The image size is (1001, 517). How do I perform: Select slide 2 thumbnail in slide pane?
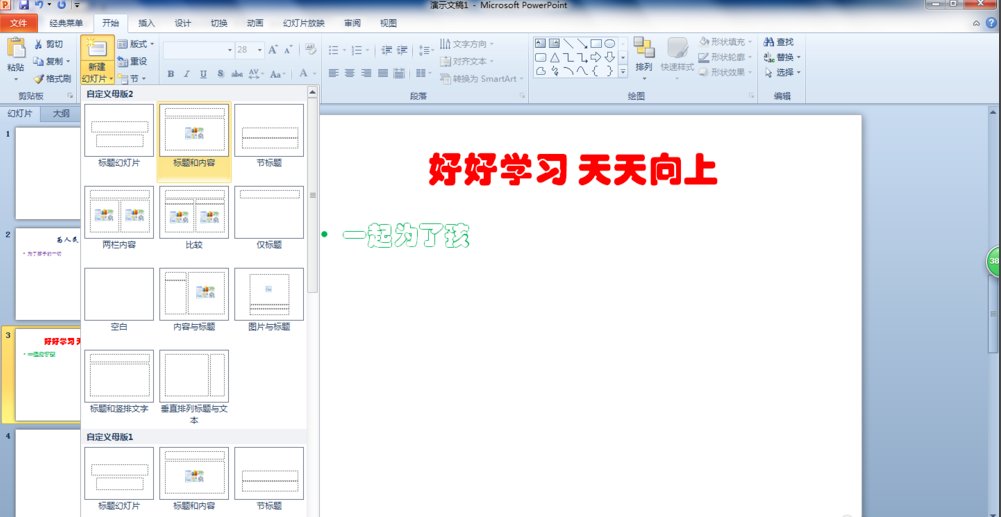pyautogui.click(x=49, y=274)
